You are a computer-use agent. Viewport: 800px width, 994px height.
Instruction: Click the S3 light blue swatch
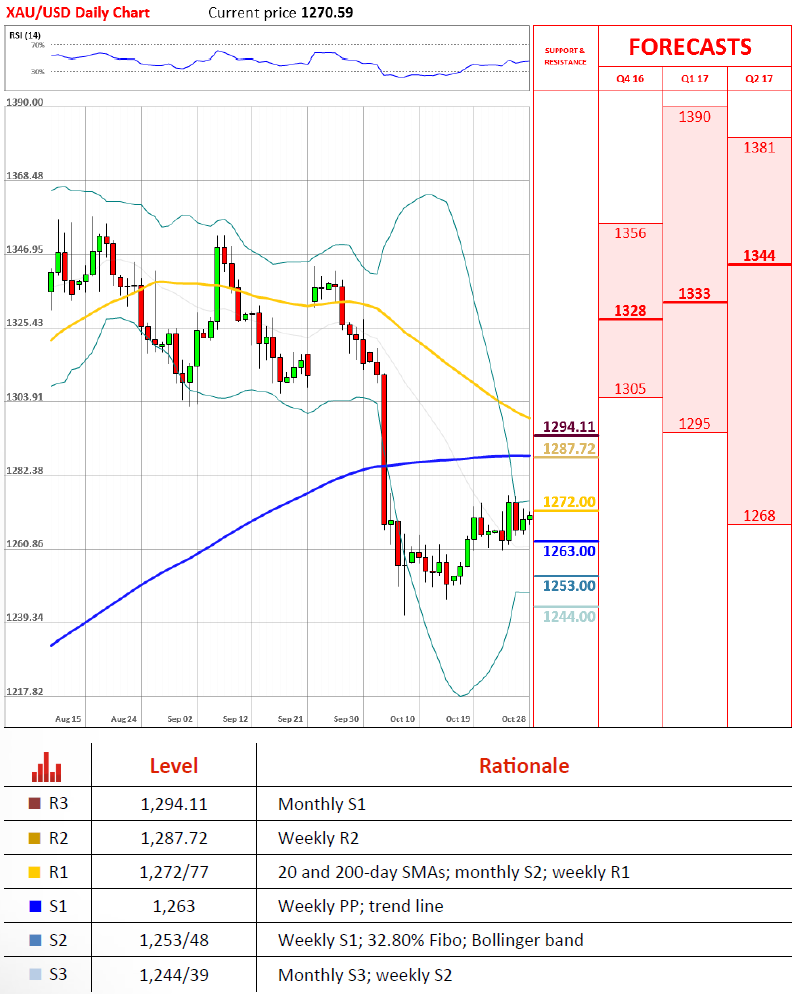pos(35,974)
